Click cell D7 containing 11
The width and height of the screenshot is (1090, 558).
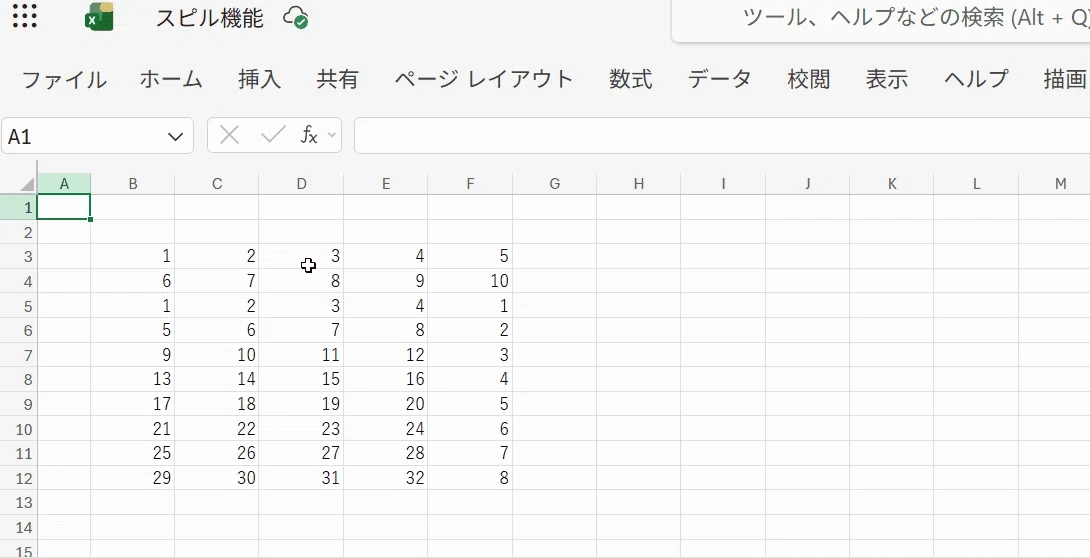point(301,355)
